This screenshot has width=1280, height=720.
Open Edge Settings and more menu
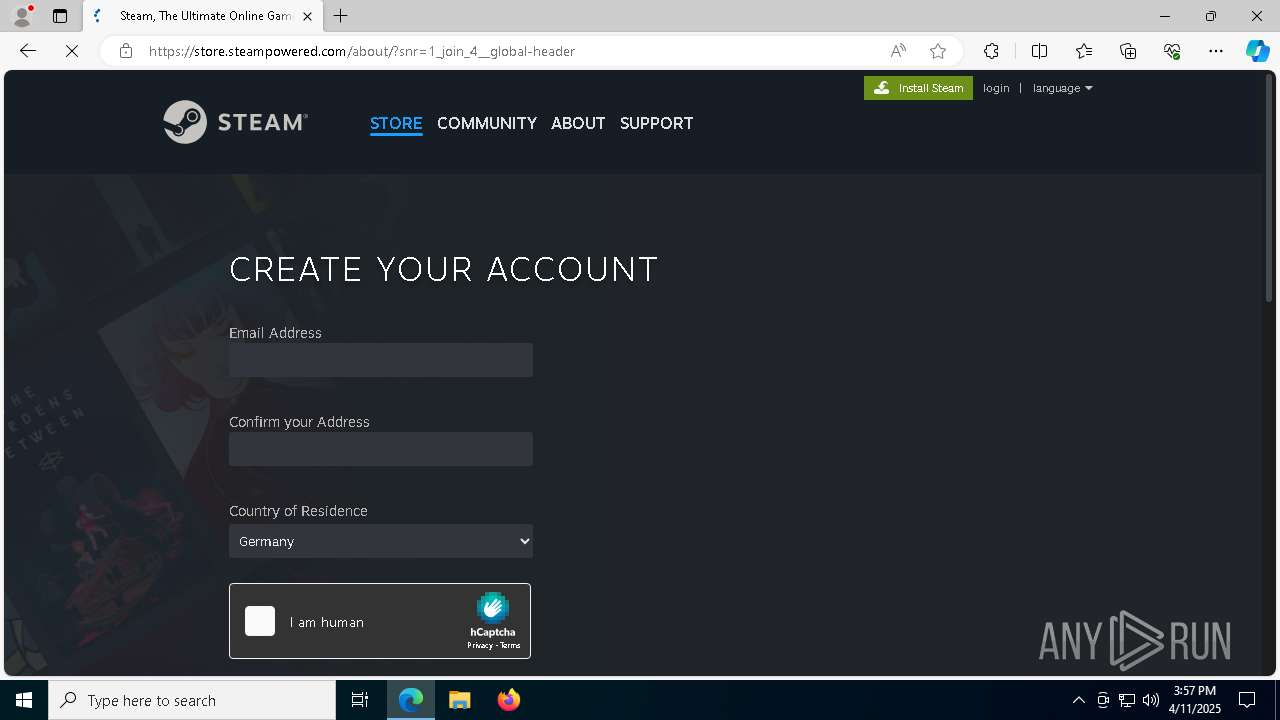(1216, 51)
